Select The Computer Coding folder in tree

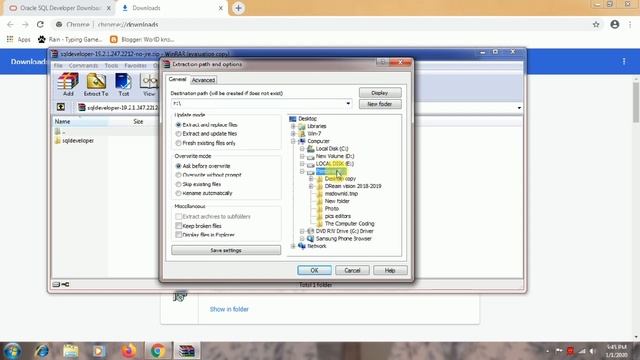click(x=349, y=224)
